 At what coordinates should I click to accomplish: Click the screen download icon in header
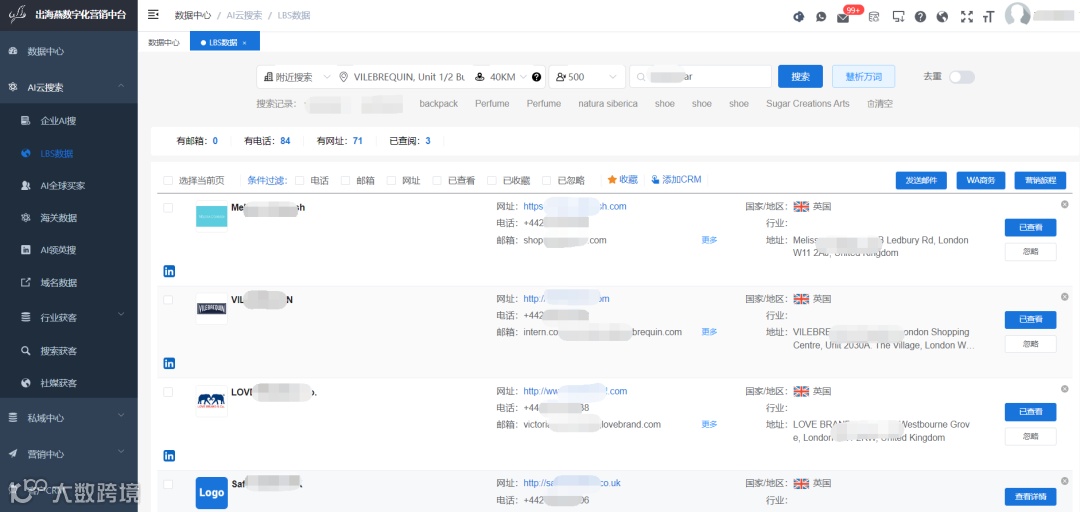pyautogui.click(x=898, y=17)
